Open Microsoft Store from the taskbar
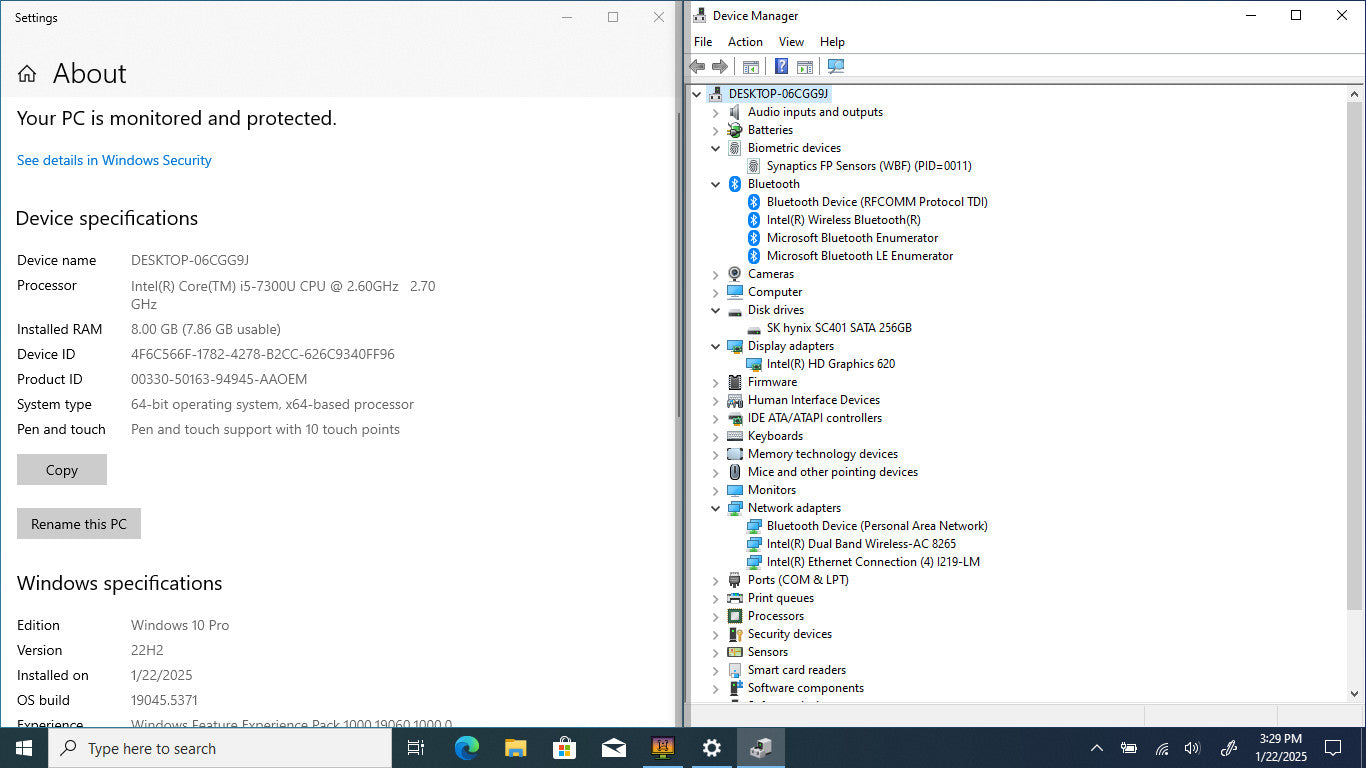The image size is (1366, 768). pos(564,748)
